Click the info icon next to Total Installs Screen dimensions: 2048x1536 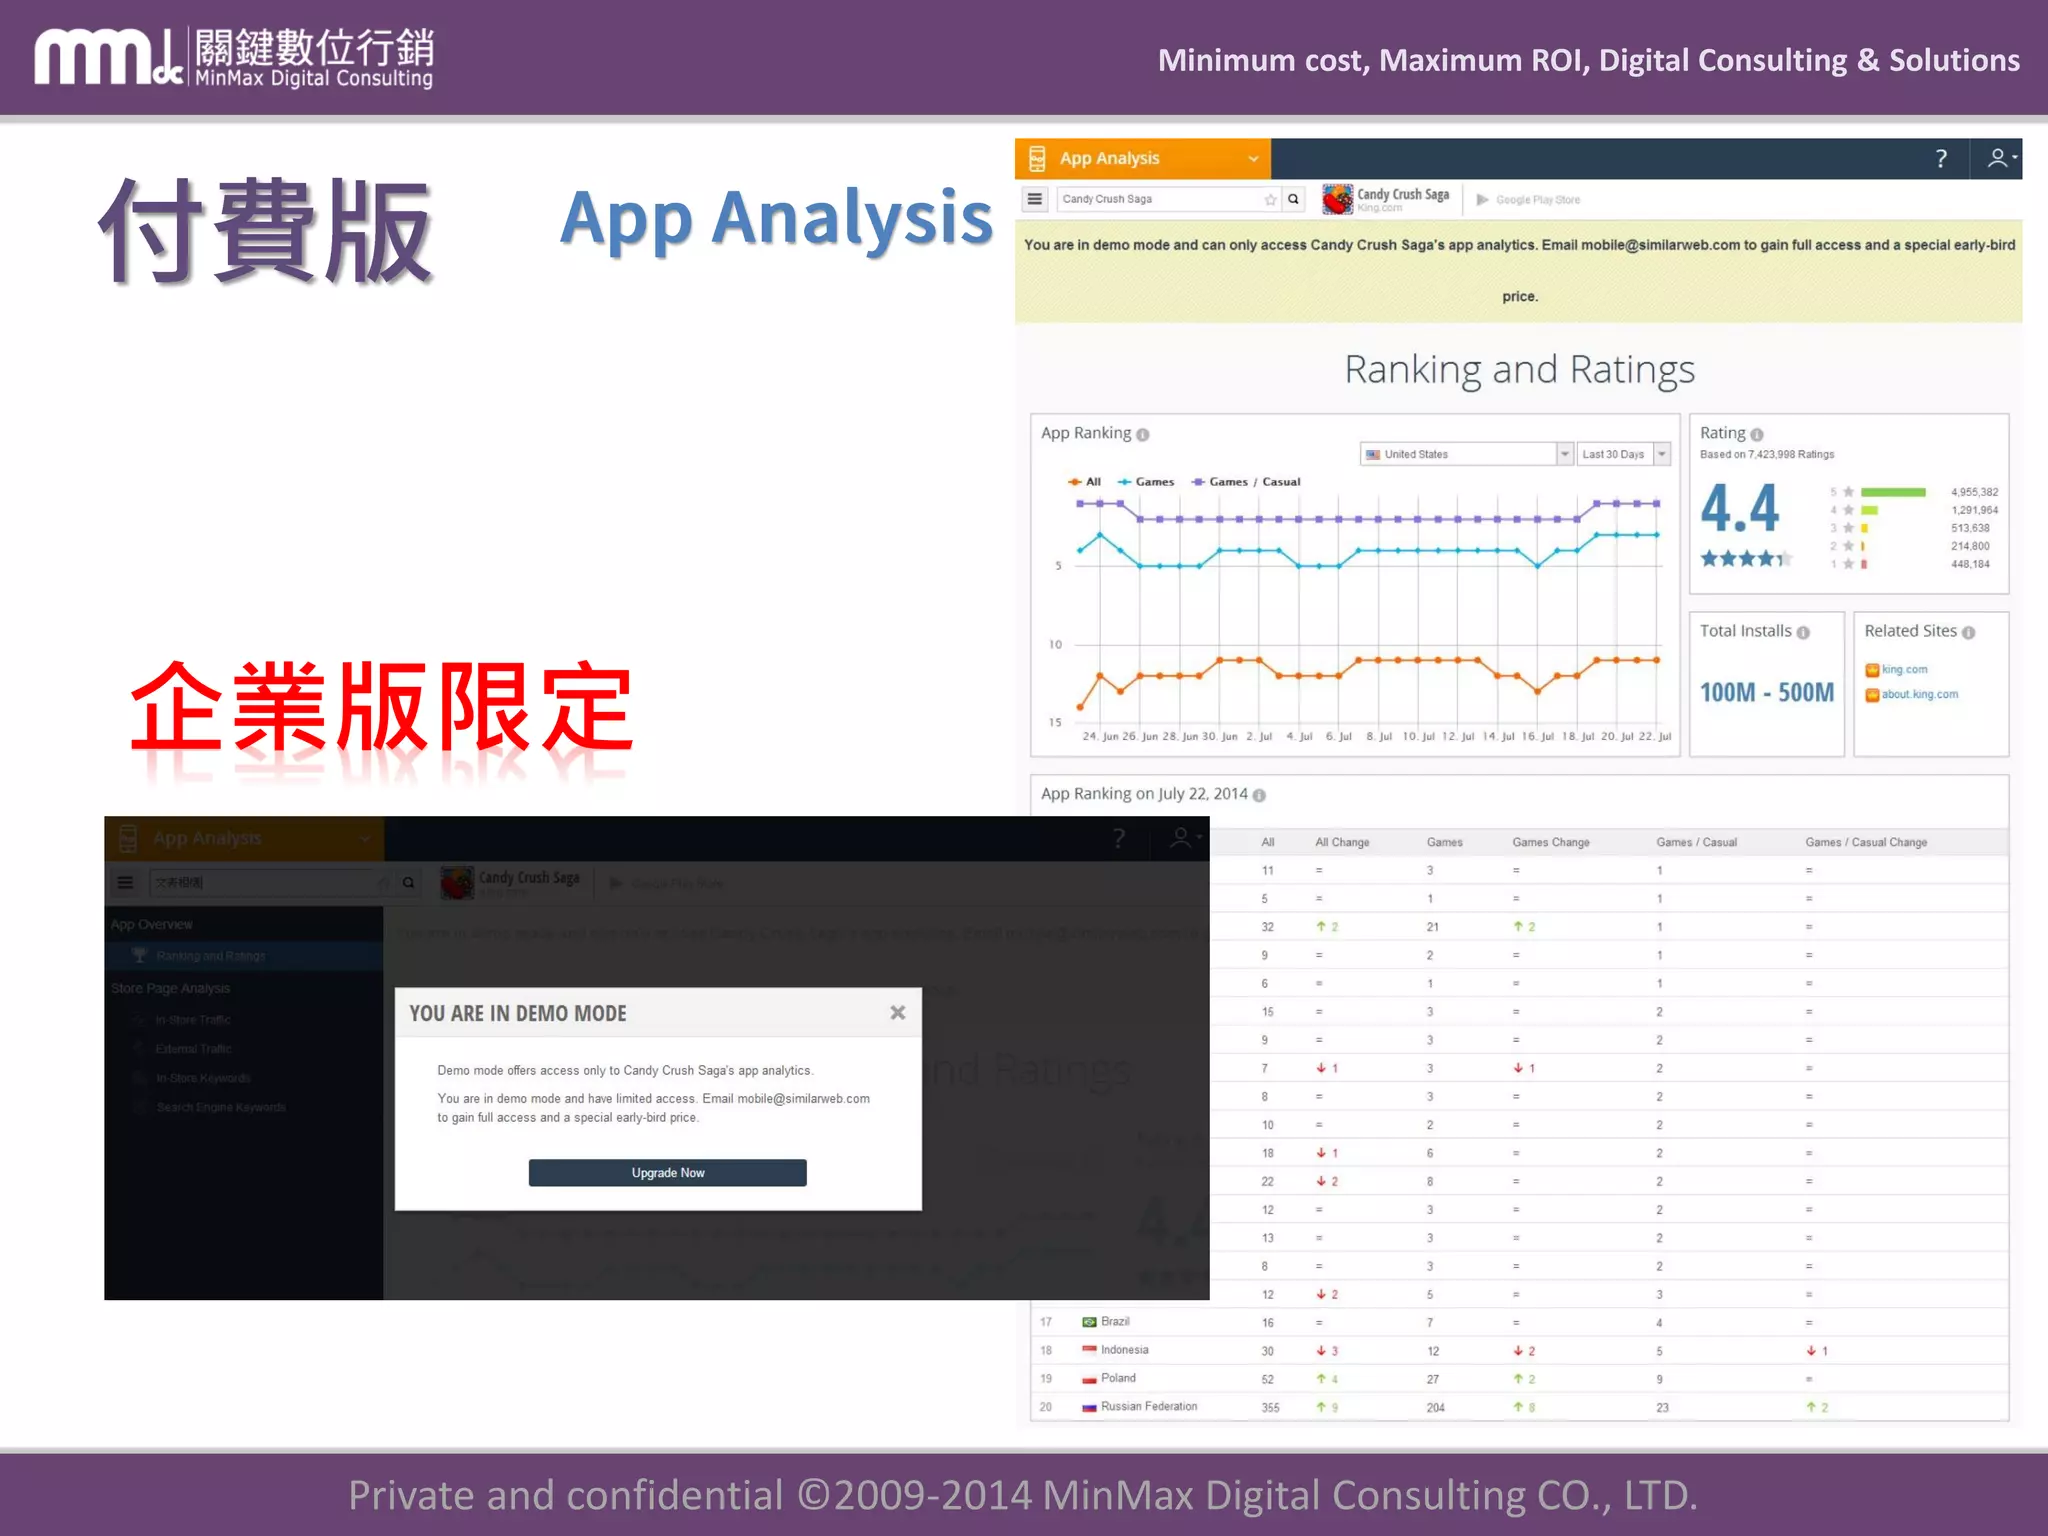(1803, 633)
